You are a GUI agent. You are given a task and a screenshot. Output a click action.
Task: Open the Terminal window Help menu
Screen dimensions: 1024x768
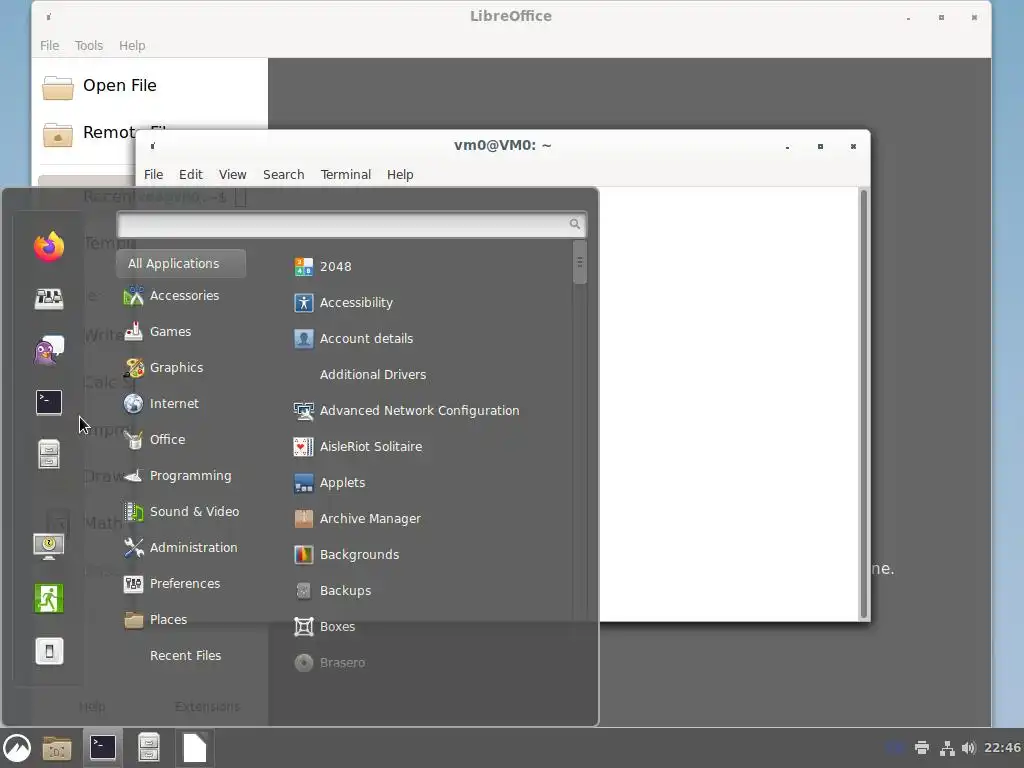400,174
